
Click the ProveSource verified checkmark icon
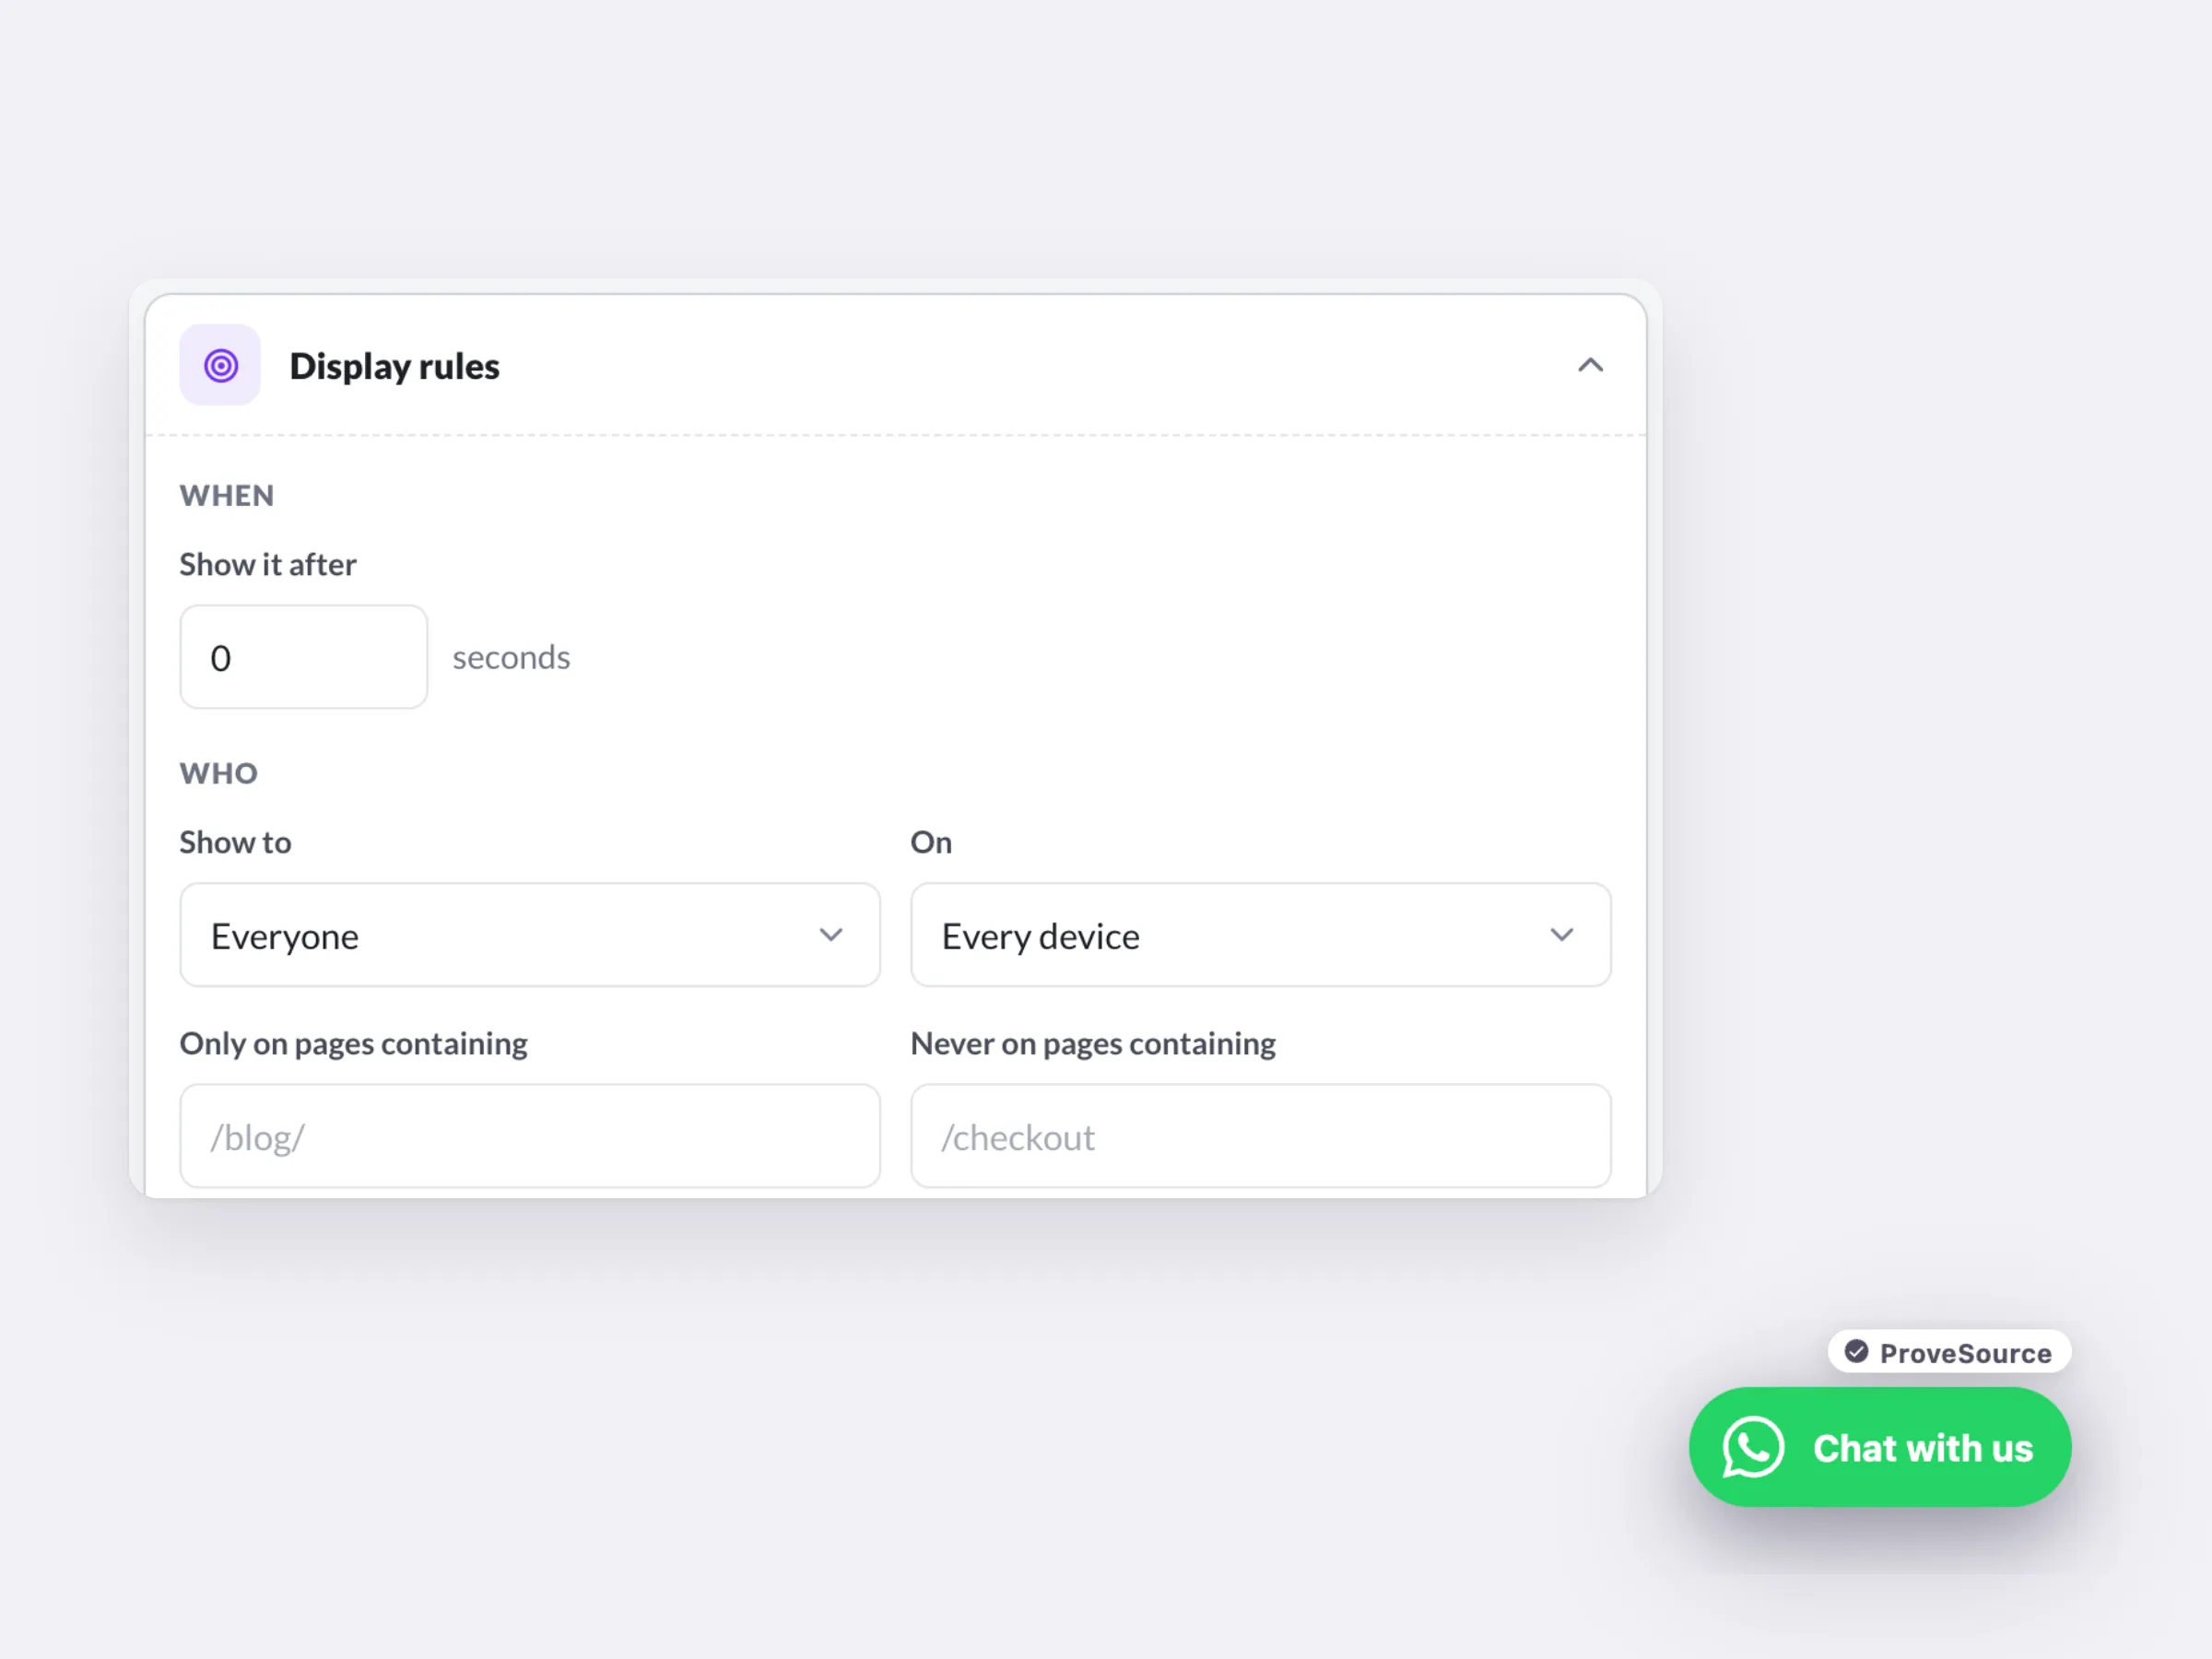coord(1856,1352)
